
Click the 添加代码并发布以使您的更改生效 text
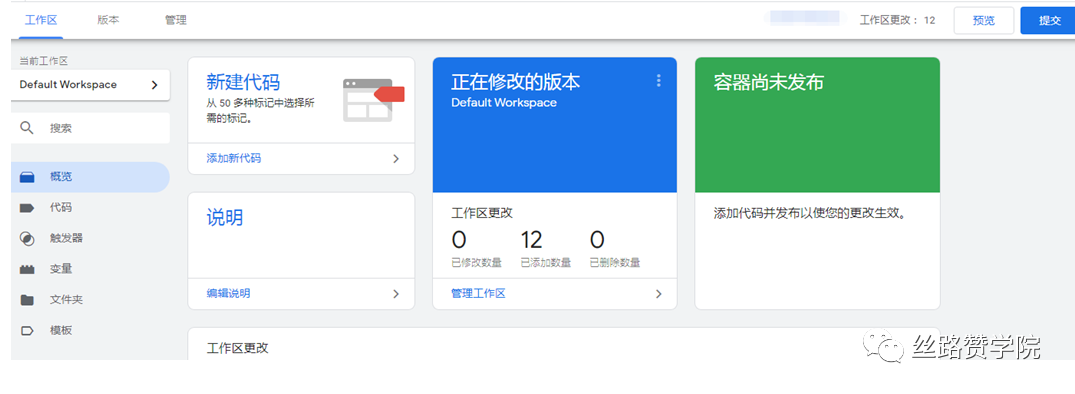[x=810, y=213]
